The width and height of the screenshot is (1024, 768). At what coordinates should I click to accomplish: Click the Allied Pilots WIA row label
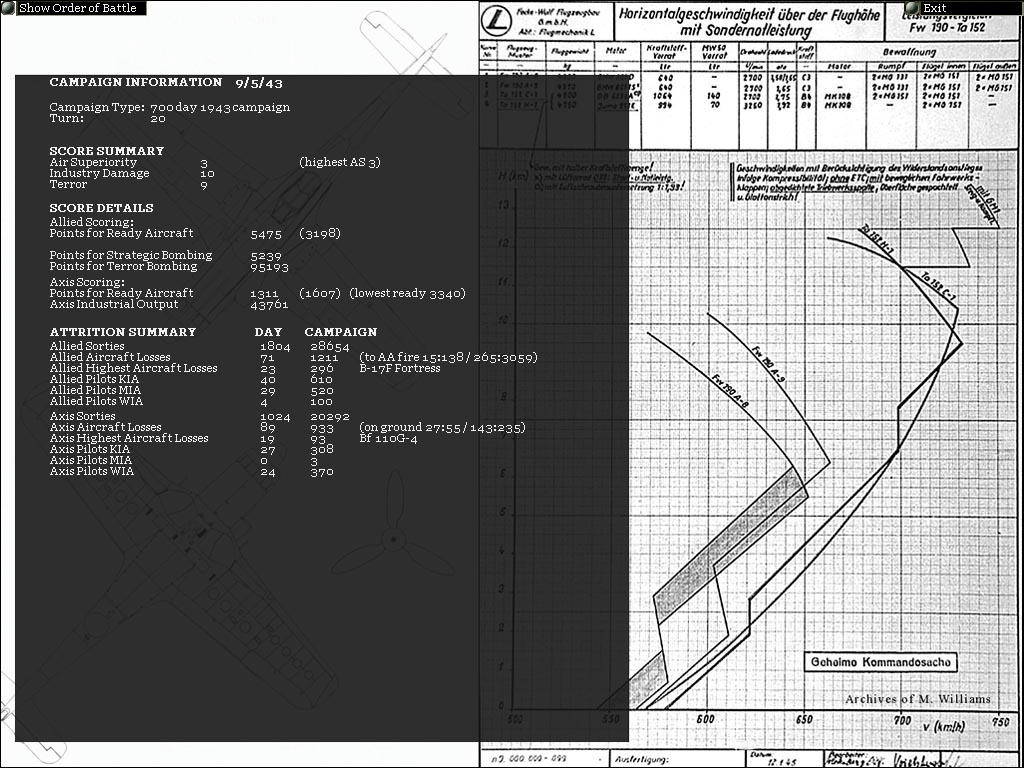[96, 401]
